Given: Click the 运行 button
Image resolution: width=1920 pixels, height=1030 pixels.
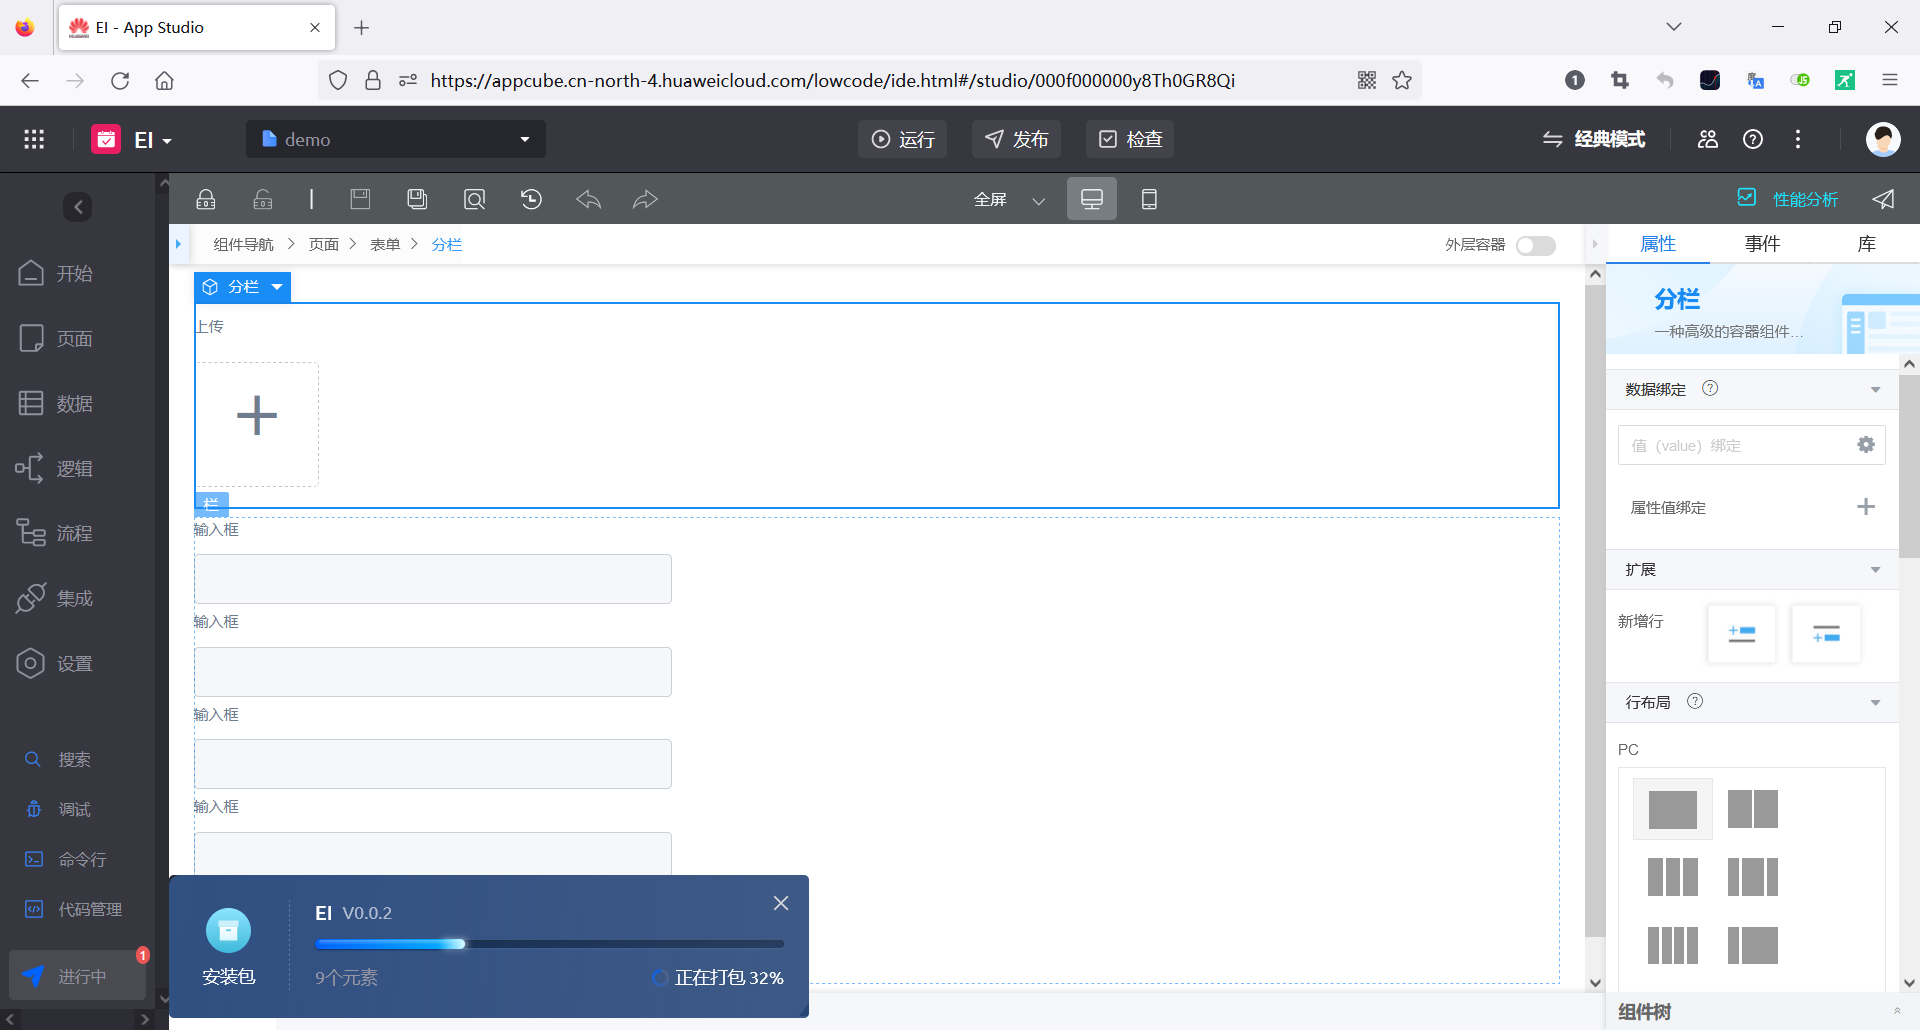Looking at the screenshot, I should tap(902, 139).
